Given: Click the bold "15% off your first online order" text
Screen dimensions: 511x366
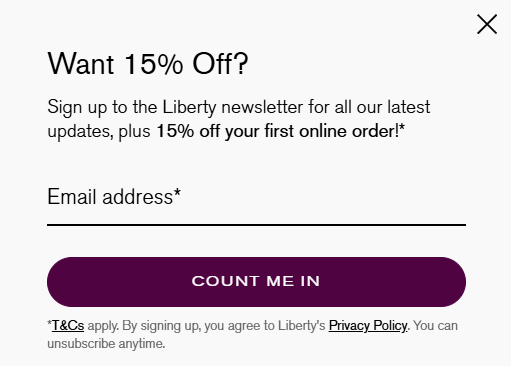Looking at the screenshot, I should [x=278, y=131].
